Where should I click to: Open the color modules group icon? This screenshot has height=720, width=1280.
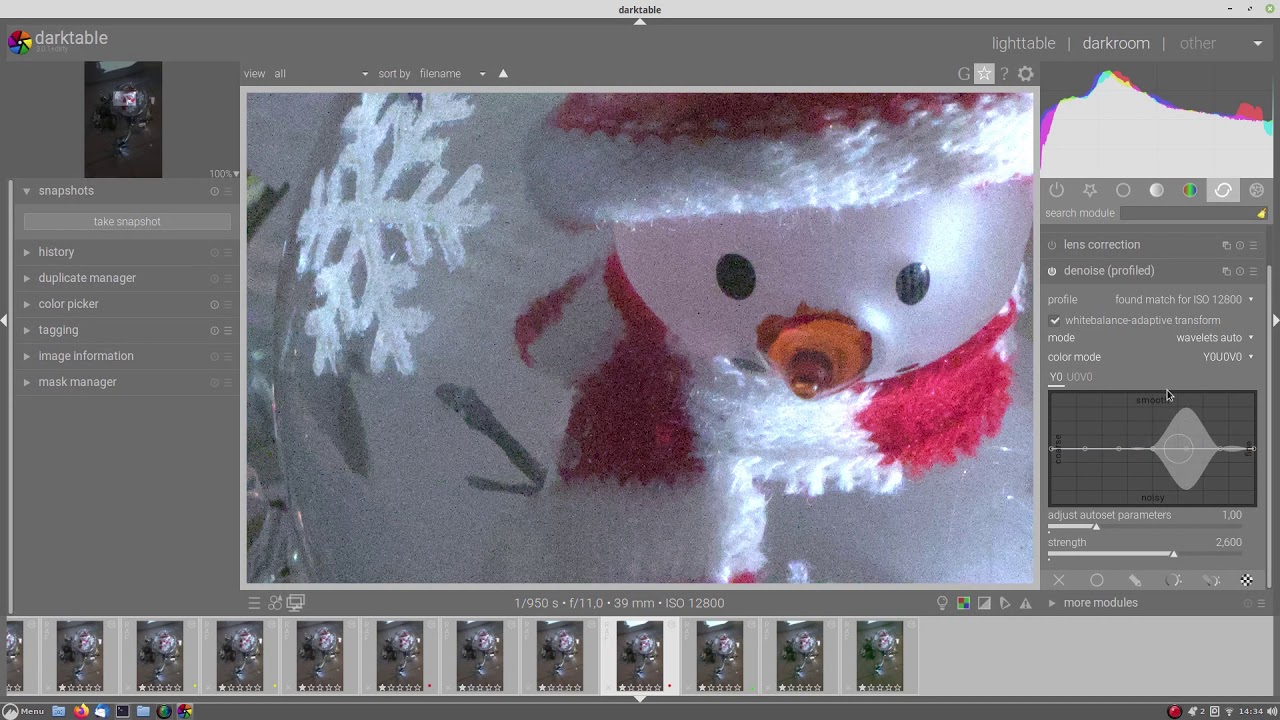tap(1190, 190)
